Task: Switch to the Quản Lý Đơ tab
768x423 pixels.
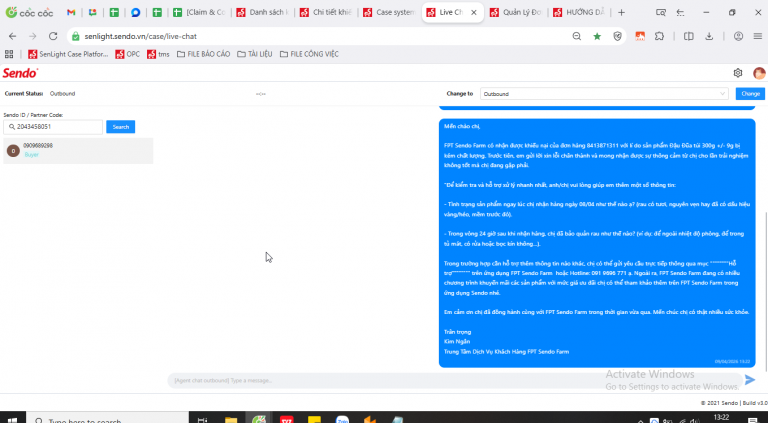Action: point(517,13)
